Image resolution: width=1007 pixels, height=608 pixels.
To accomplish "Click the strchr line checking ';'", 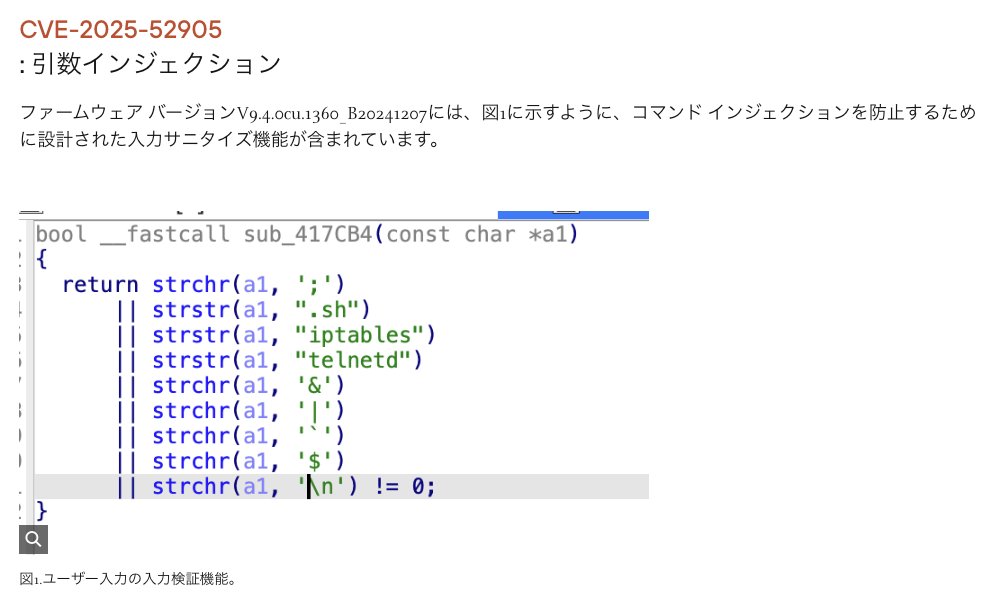I will (x=249, y=285).
